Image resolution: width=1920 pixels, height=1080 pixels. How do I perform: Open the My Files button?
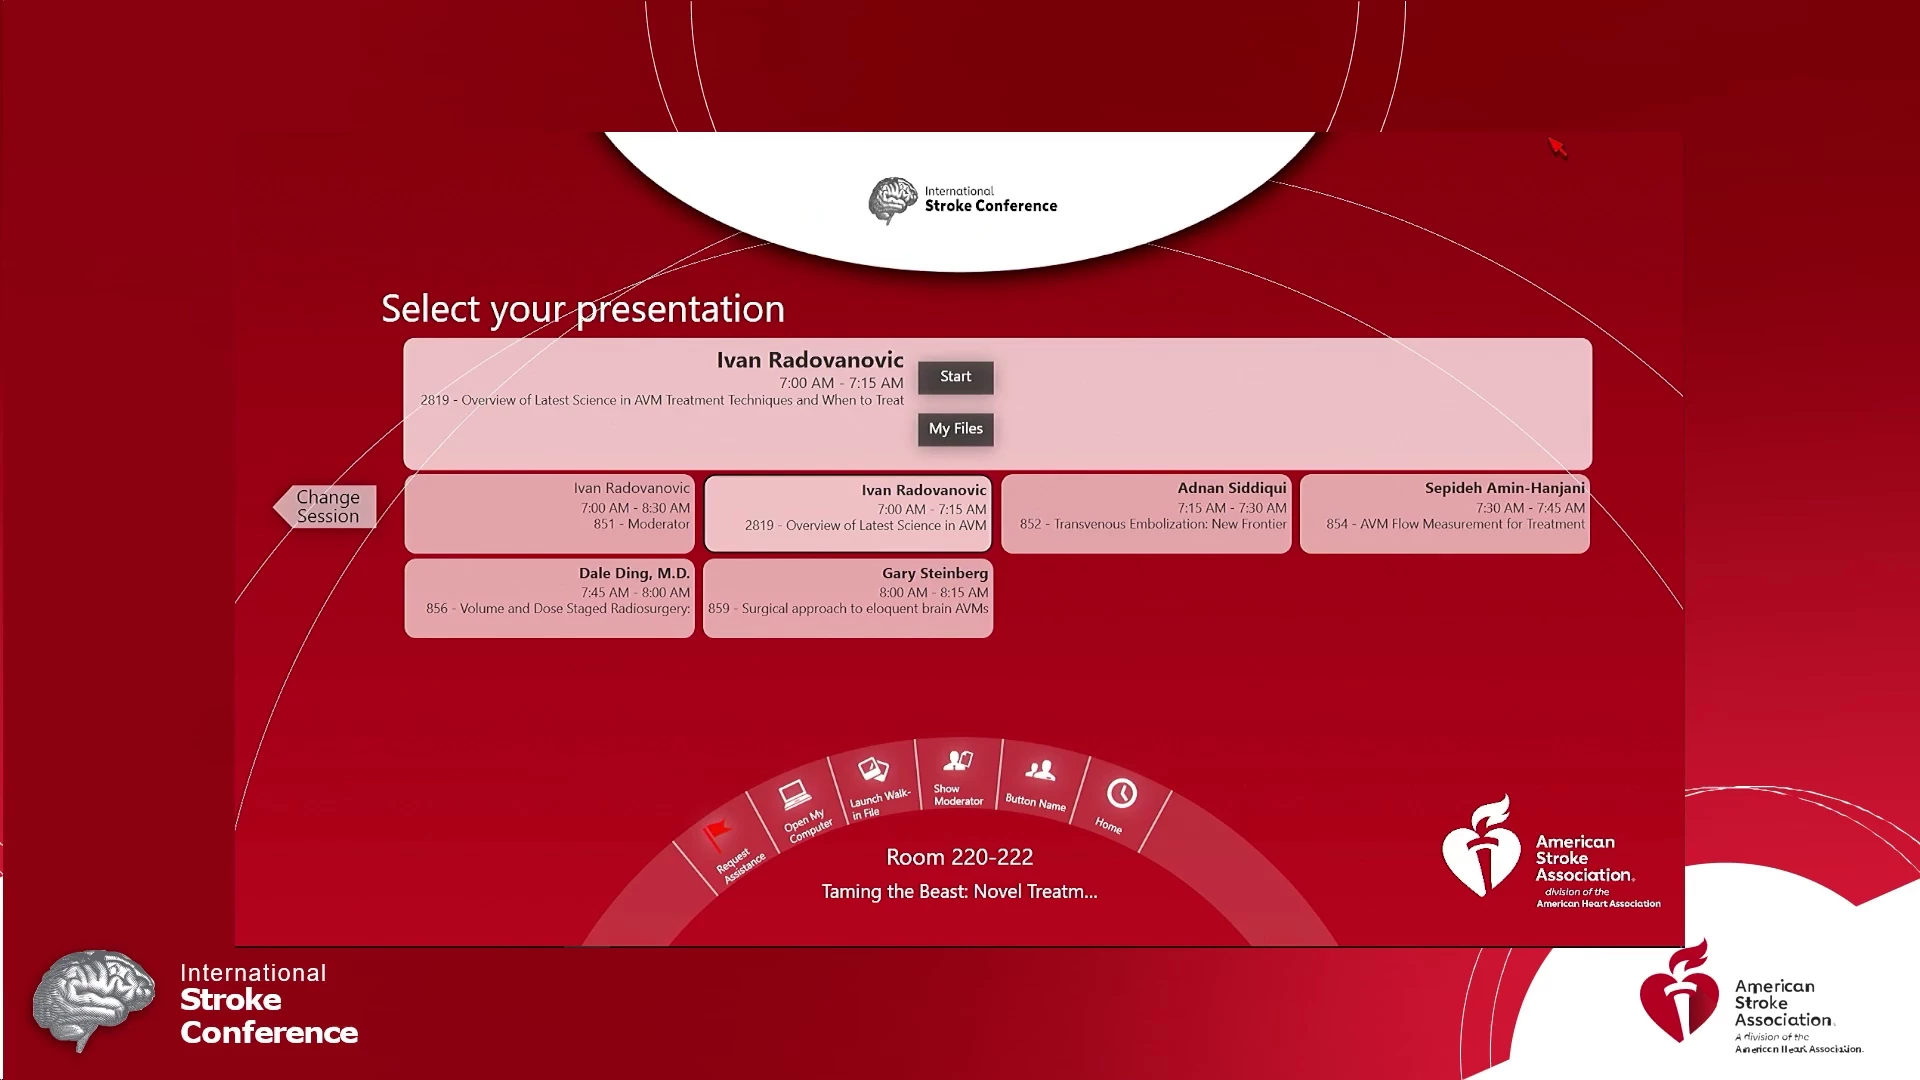click(955, 429)
